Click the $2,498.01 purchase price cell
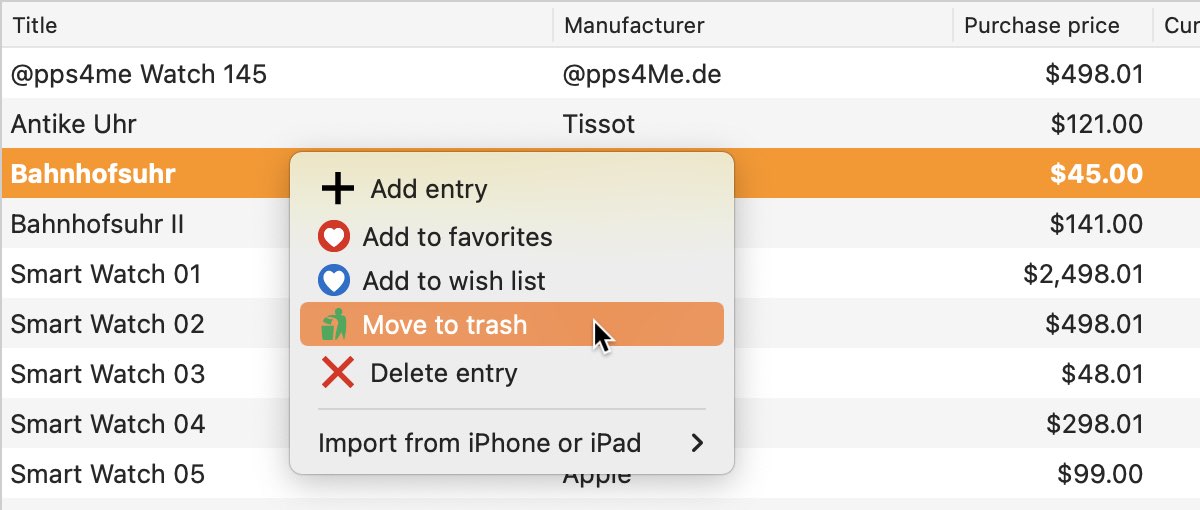This screenshot has height=510, width=1200. [x=1083, y=274]
